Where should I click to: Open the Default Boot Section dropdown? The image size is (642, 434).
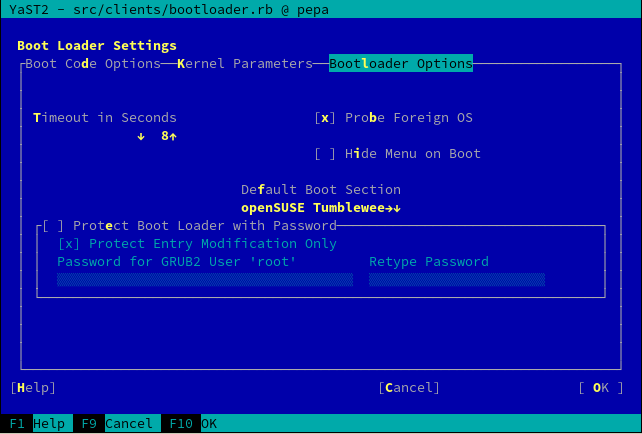point(320,208)
